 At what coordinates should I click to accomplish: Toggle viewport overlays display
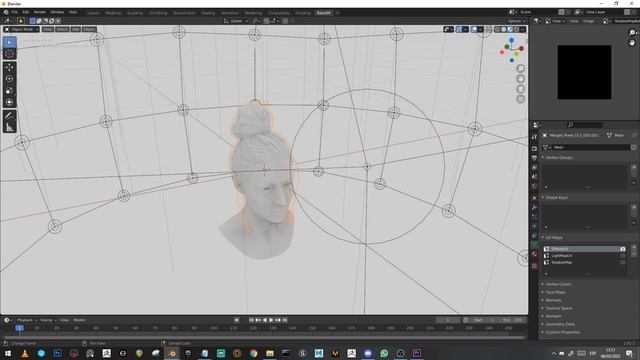click(474, 29)
